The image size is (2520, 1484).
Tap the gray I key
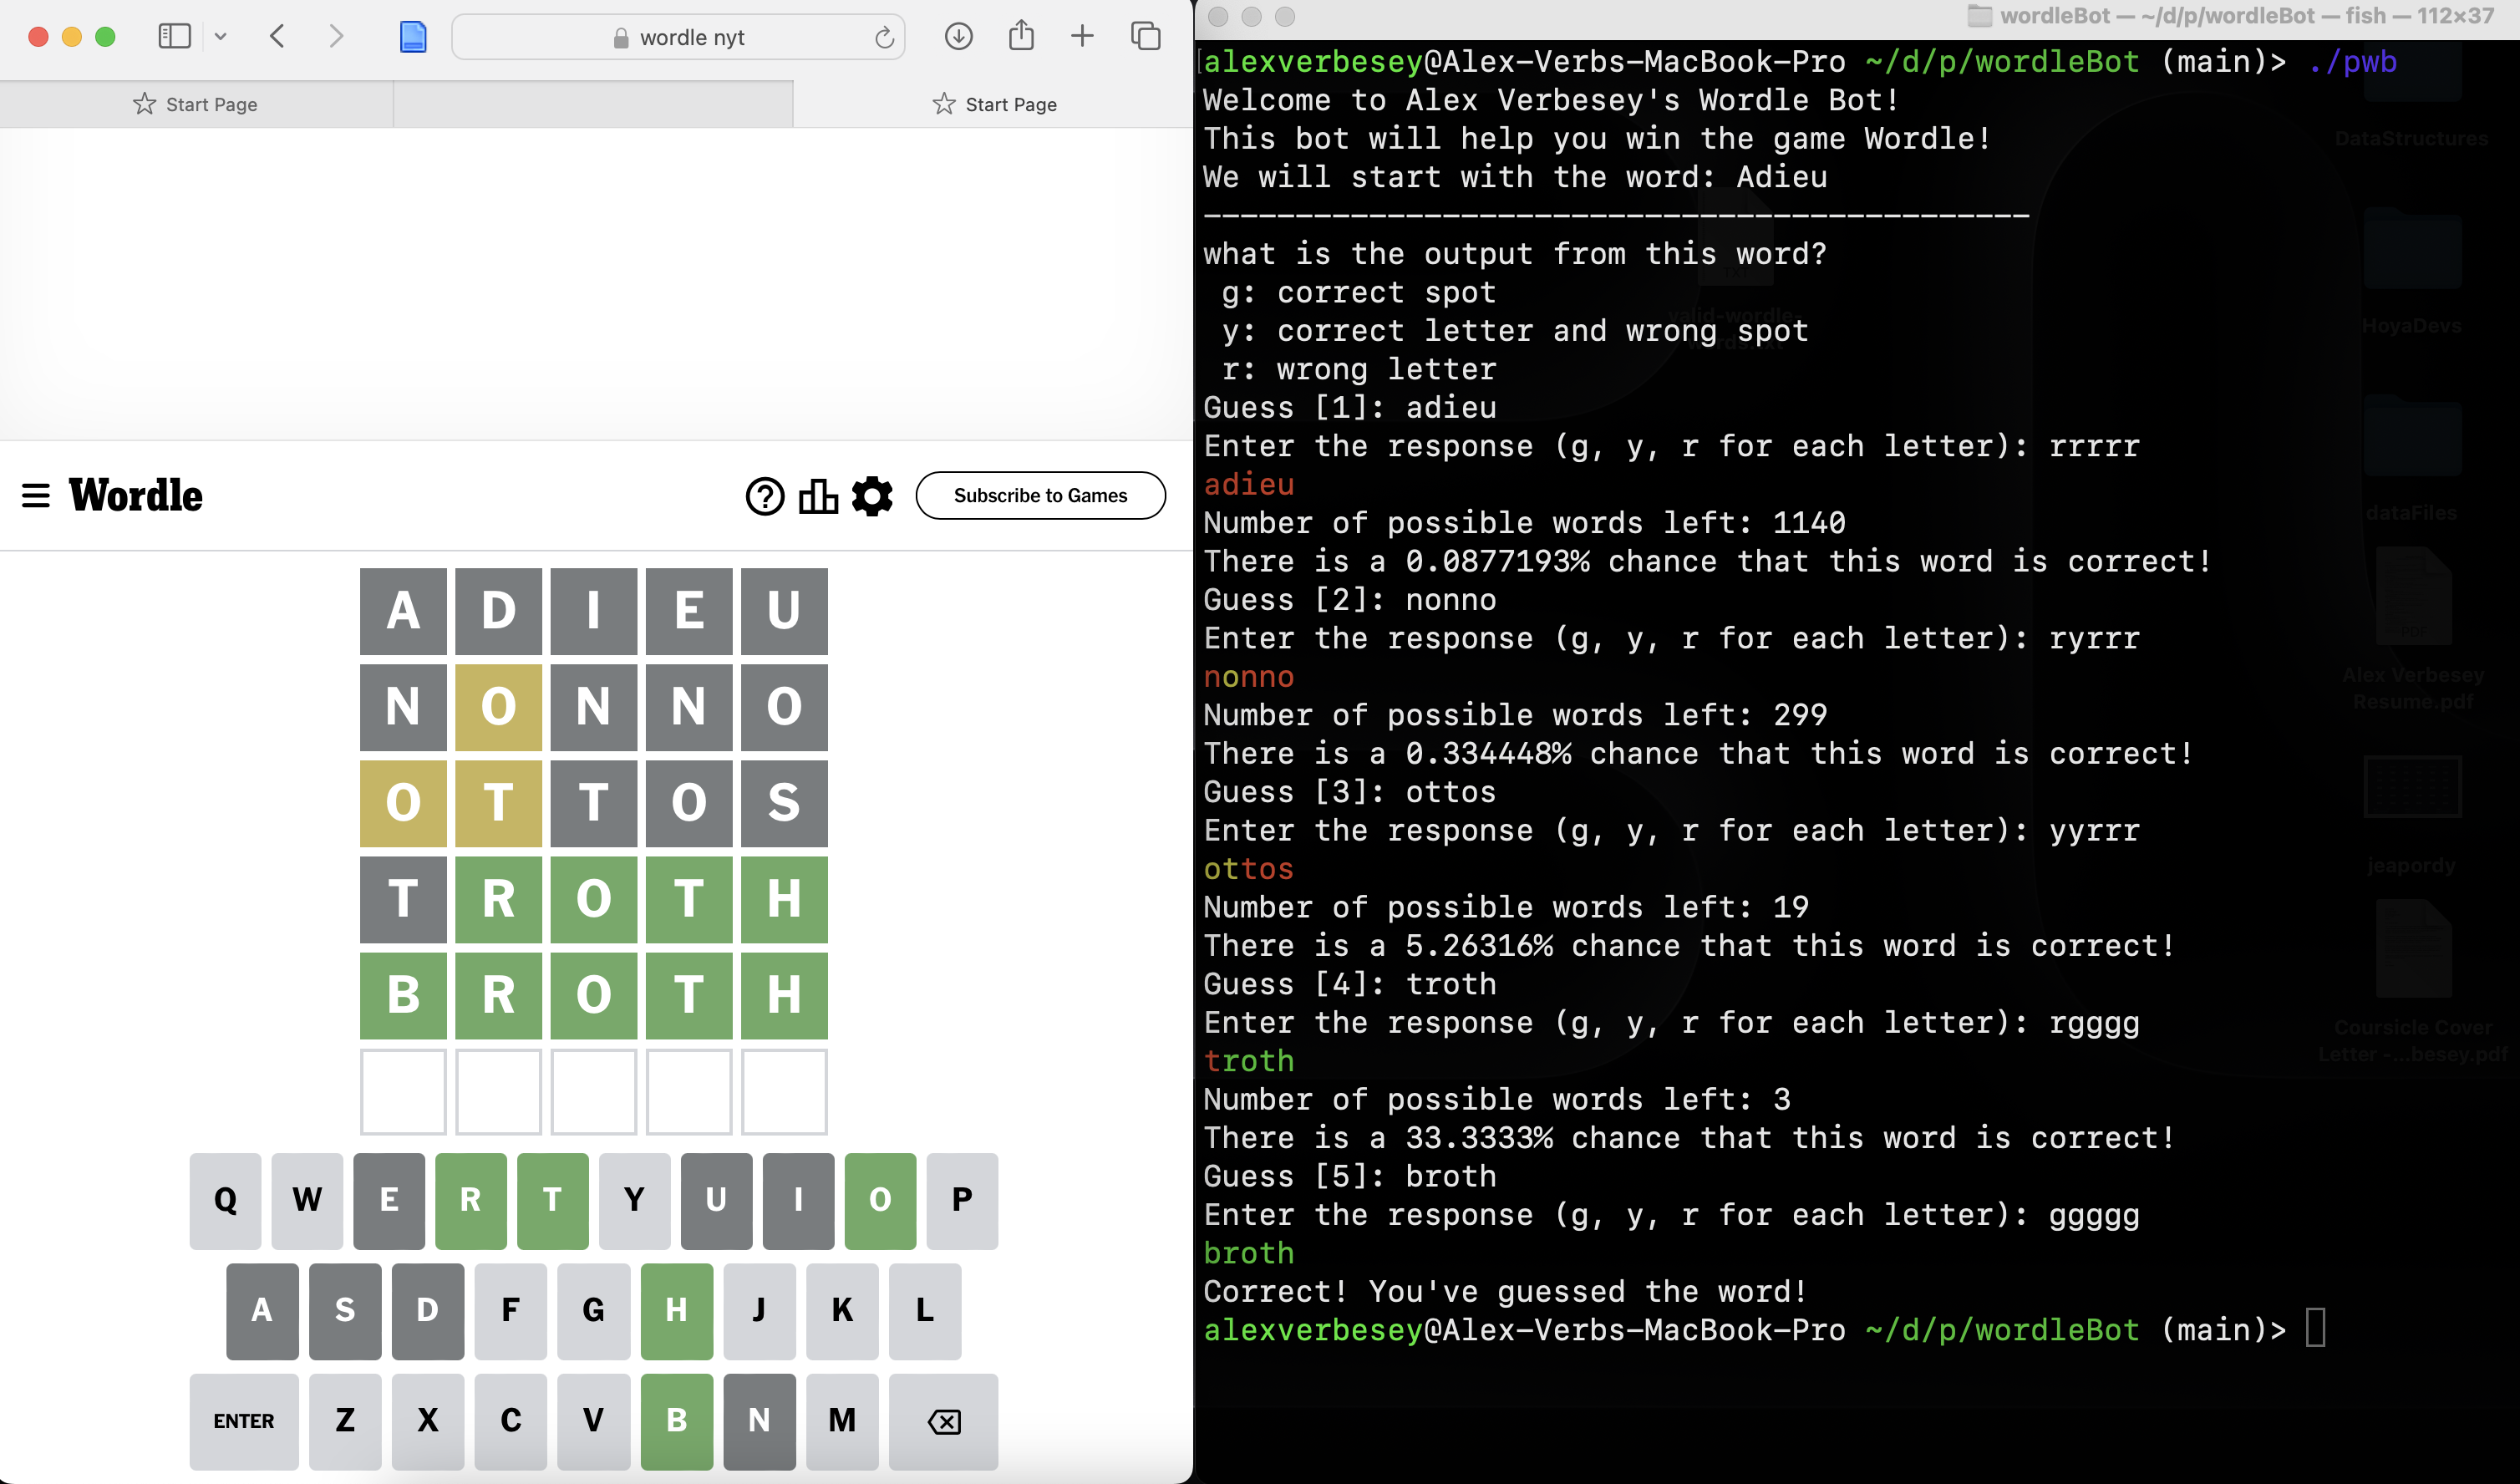coord(798,1200)
